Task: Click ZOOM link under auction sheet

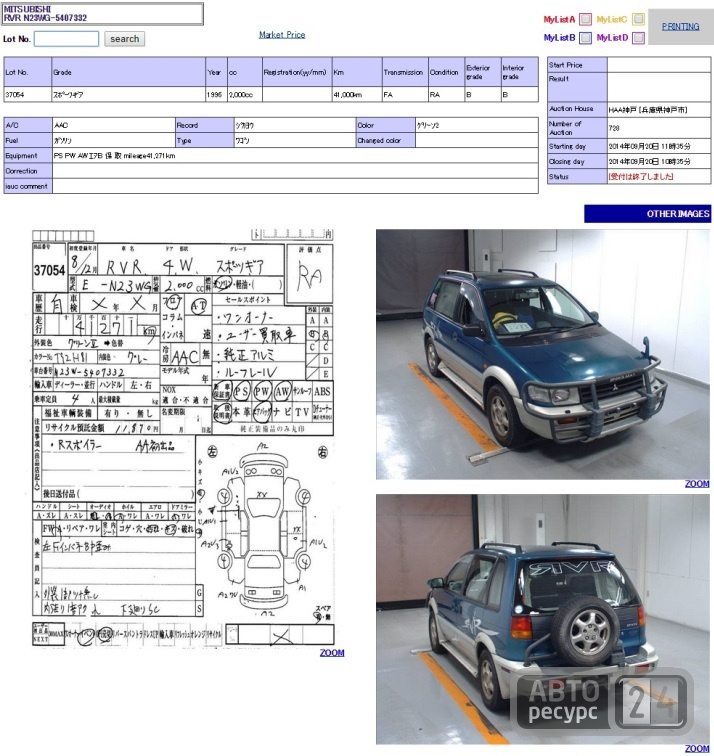Action: (x=332, y=652)
